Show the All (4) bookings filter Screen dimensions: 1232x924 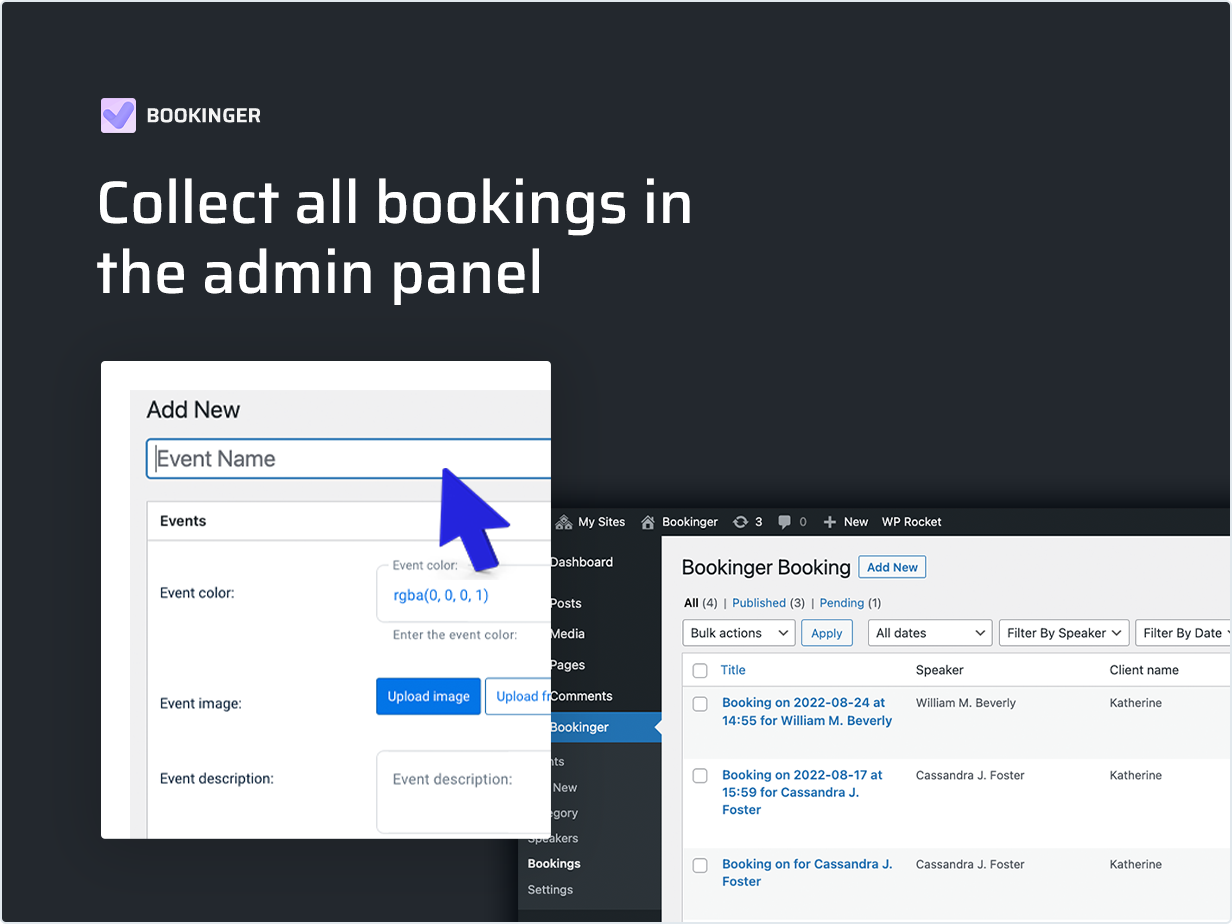click(700, 603)
